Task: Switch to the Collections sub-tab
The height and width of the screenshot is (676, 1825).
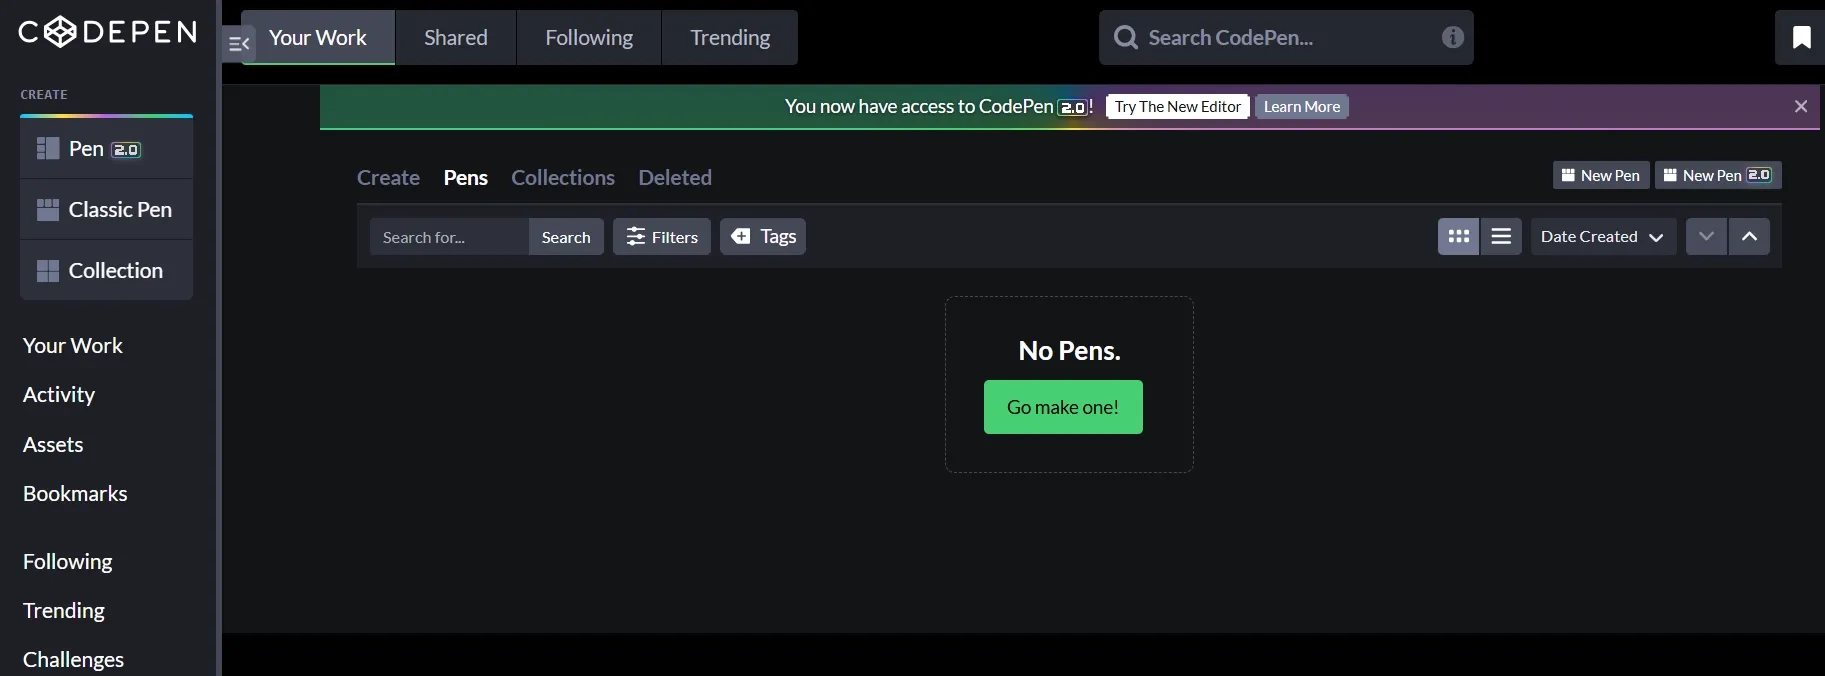Action: 563,178
